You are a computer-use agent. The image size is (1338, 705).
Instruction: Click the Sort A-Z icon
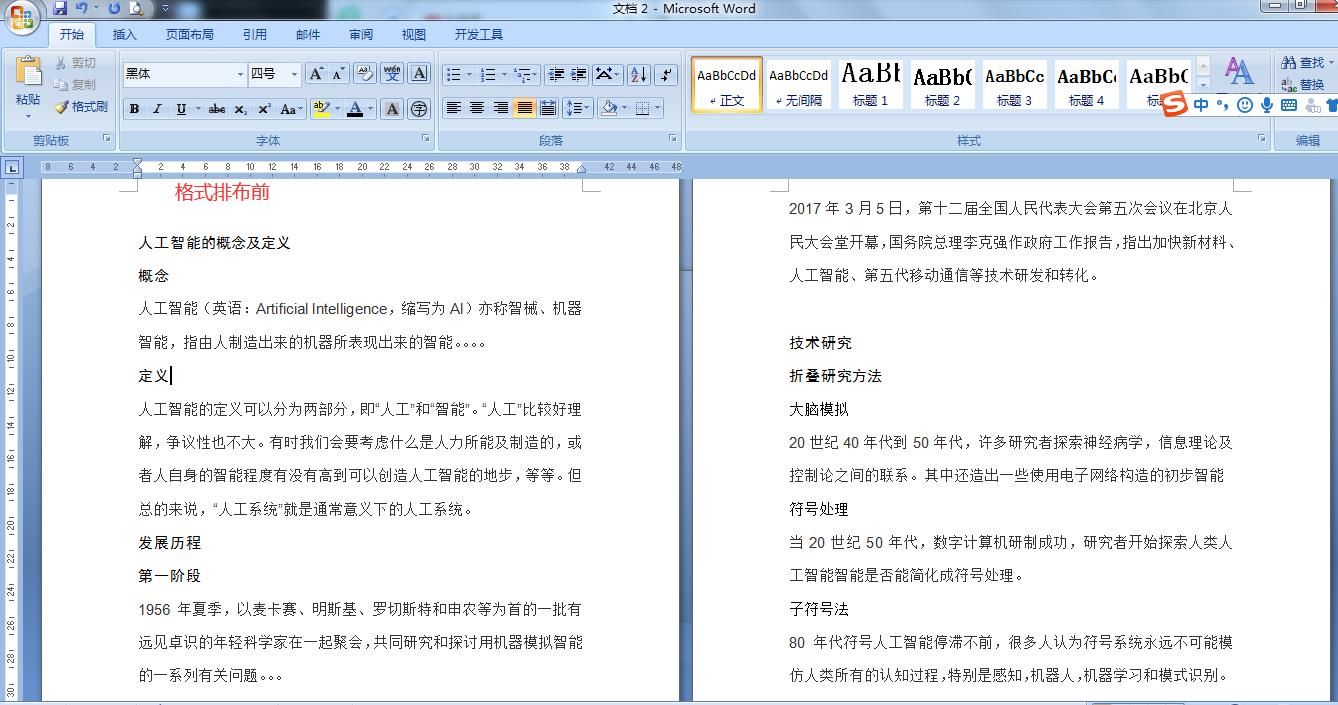[639, 74]
